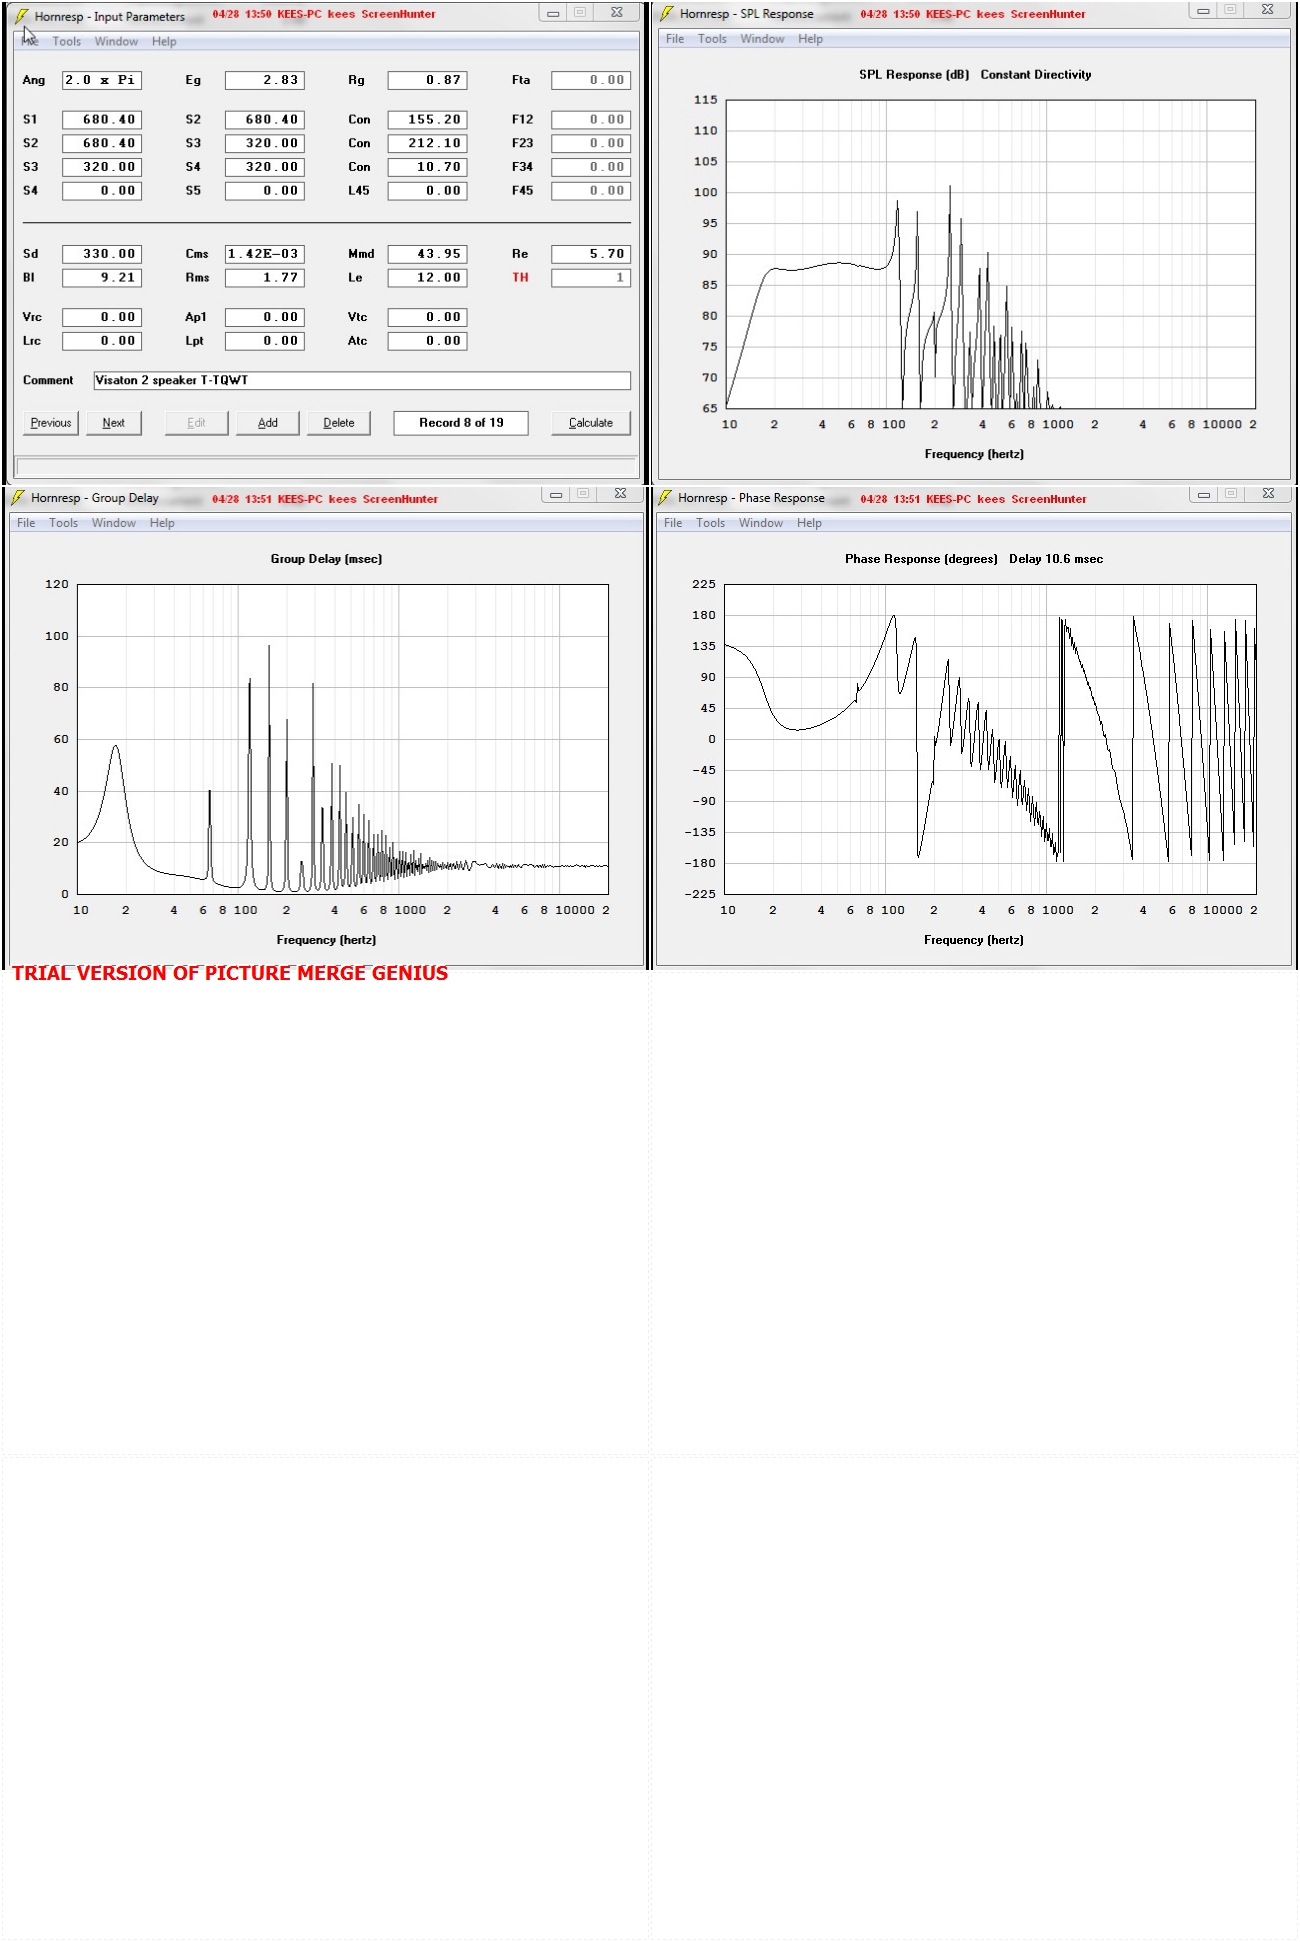Screen dimensions: 1300x1942
Task: Open Tools menu in SPL Response window
Action: [x=712, y=39]
